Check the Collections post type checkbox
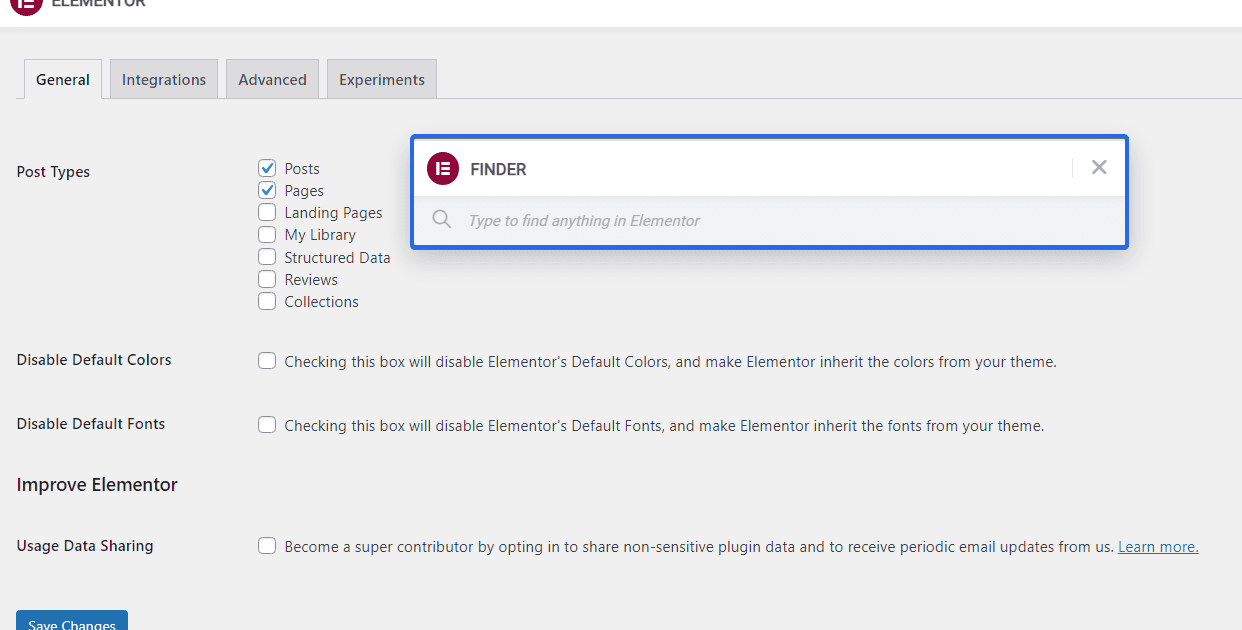 pyautogui.click(x=267, y=301)
